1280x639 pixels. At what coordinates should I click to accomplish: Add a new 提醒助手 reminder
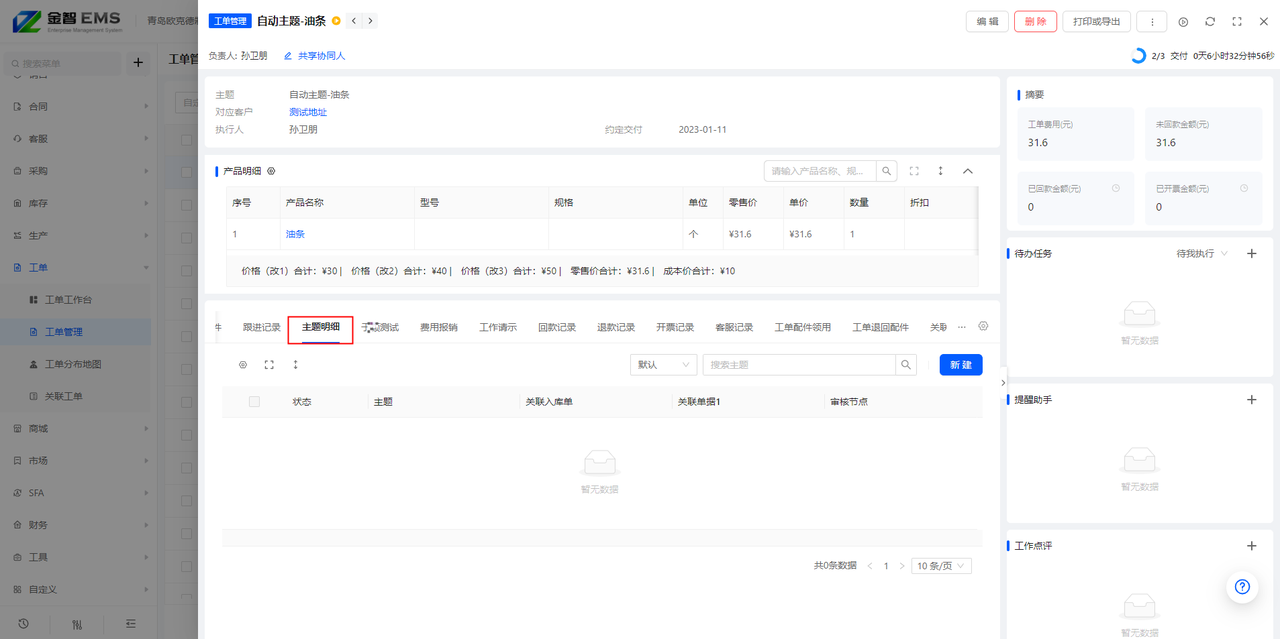tap(1251, 400)
